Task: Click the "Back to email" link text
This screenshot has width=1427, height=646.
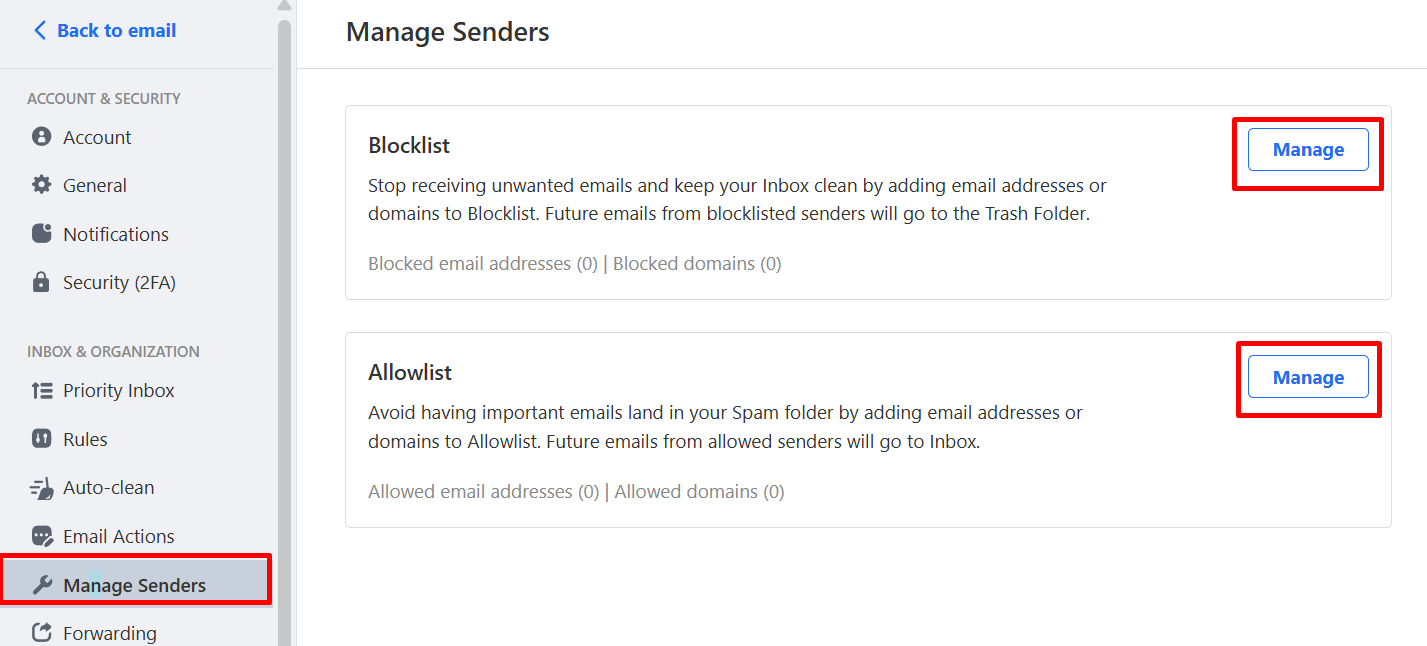Action: tap(116, 31)
